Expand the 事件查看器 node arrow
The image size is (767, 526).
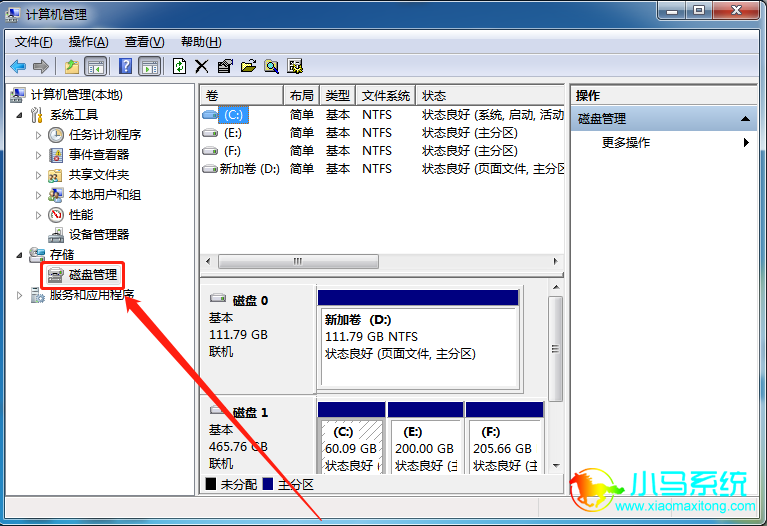pos(38,155)
